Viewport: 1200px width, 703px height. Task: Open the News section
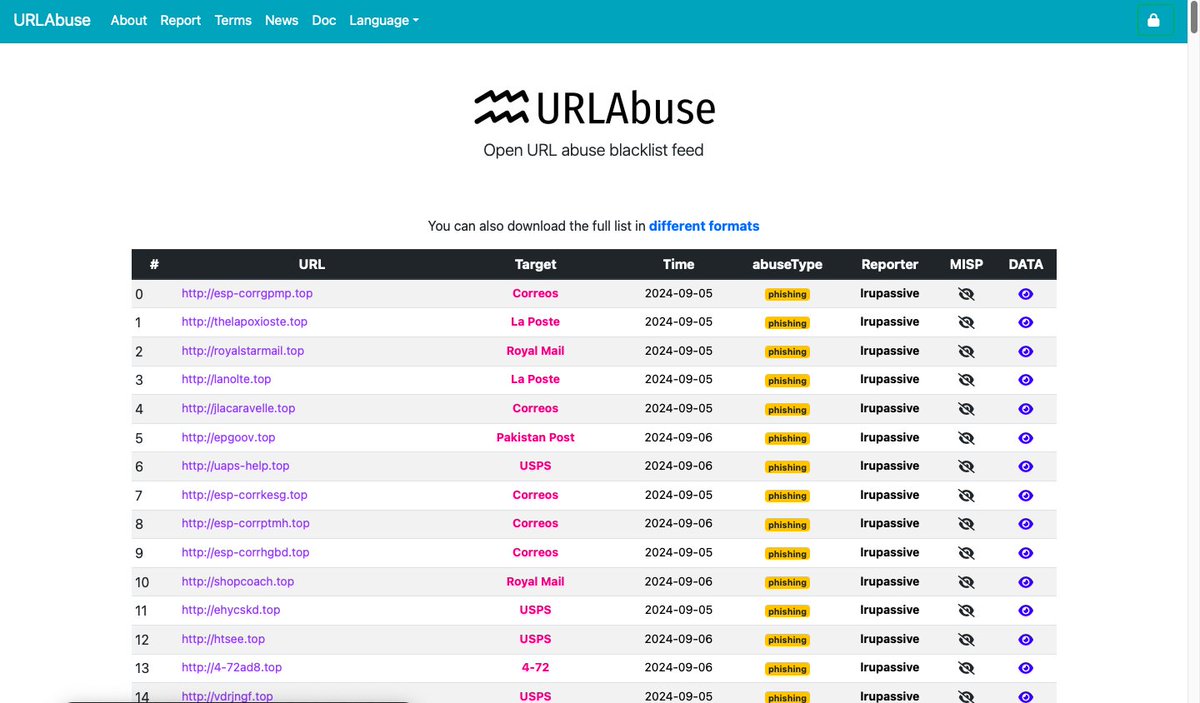[281, 20]
